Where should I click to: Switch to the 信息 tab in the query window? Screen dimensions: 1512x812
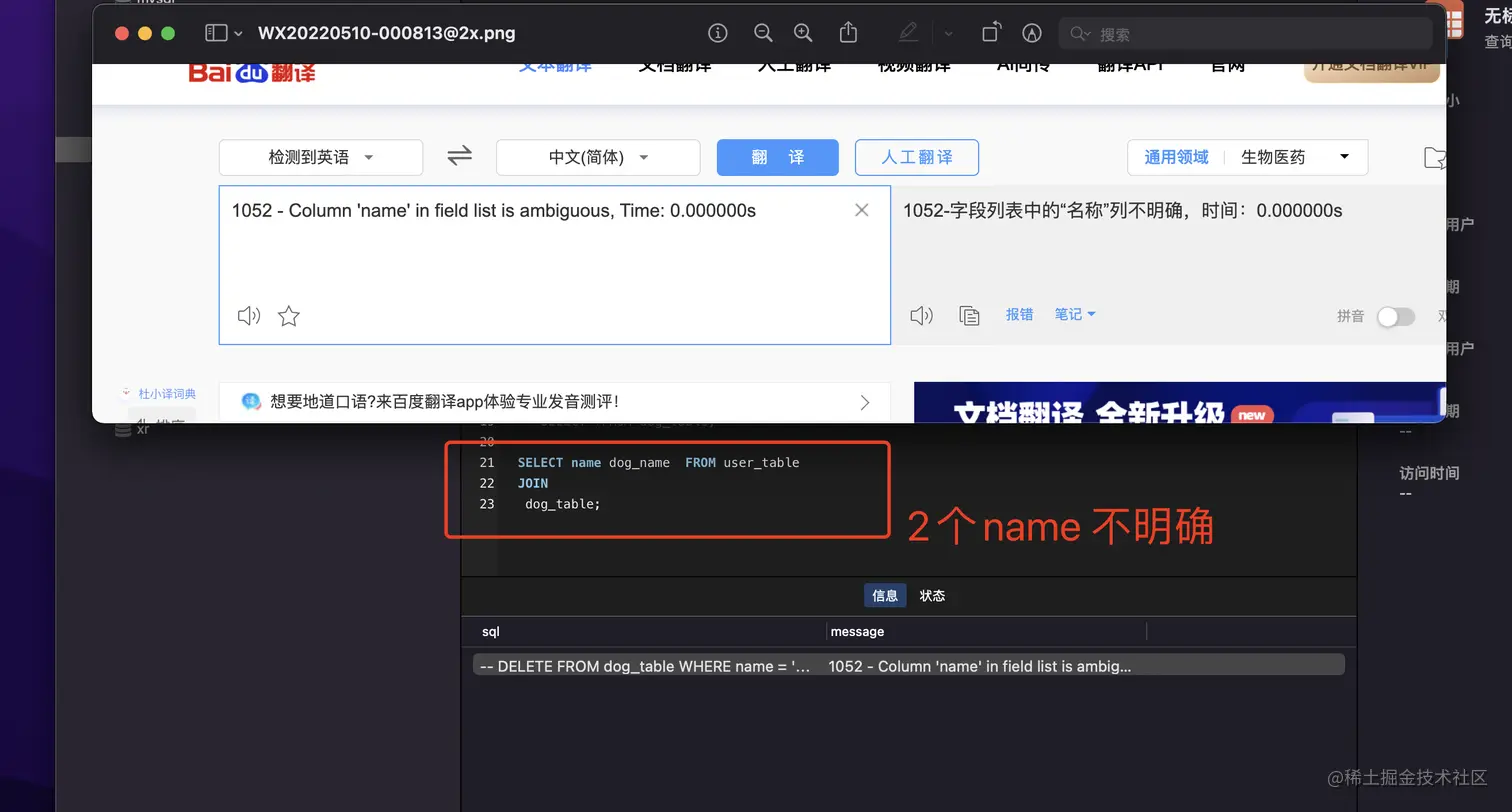[x=885, y=595]
